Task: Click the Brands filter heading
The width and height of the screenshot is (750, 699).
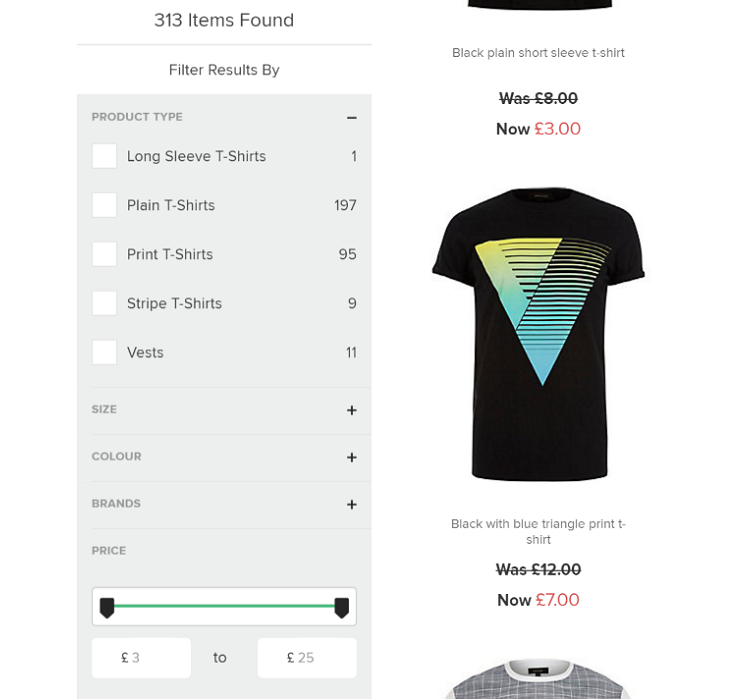Action: coord(116,503)
